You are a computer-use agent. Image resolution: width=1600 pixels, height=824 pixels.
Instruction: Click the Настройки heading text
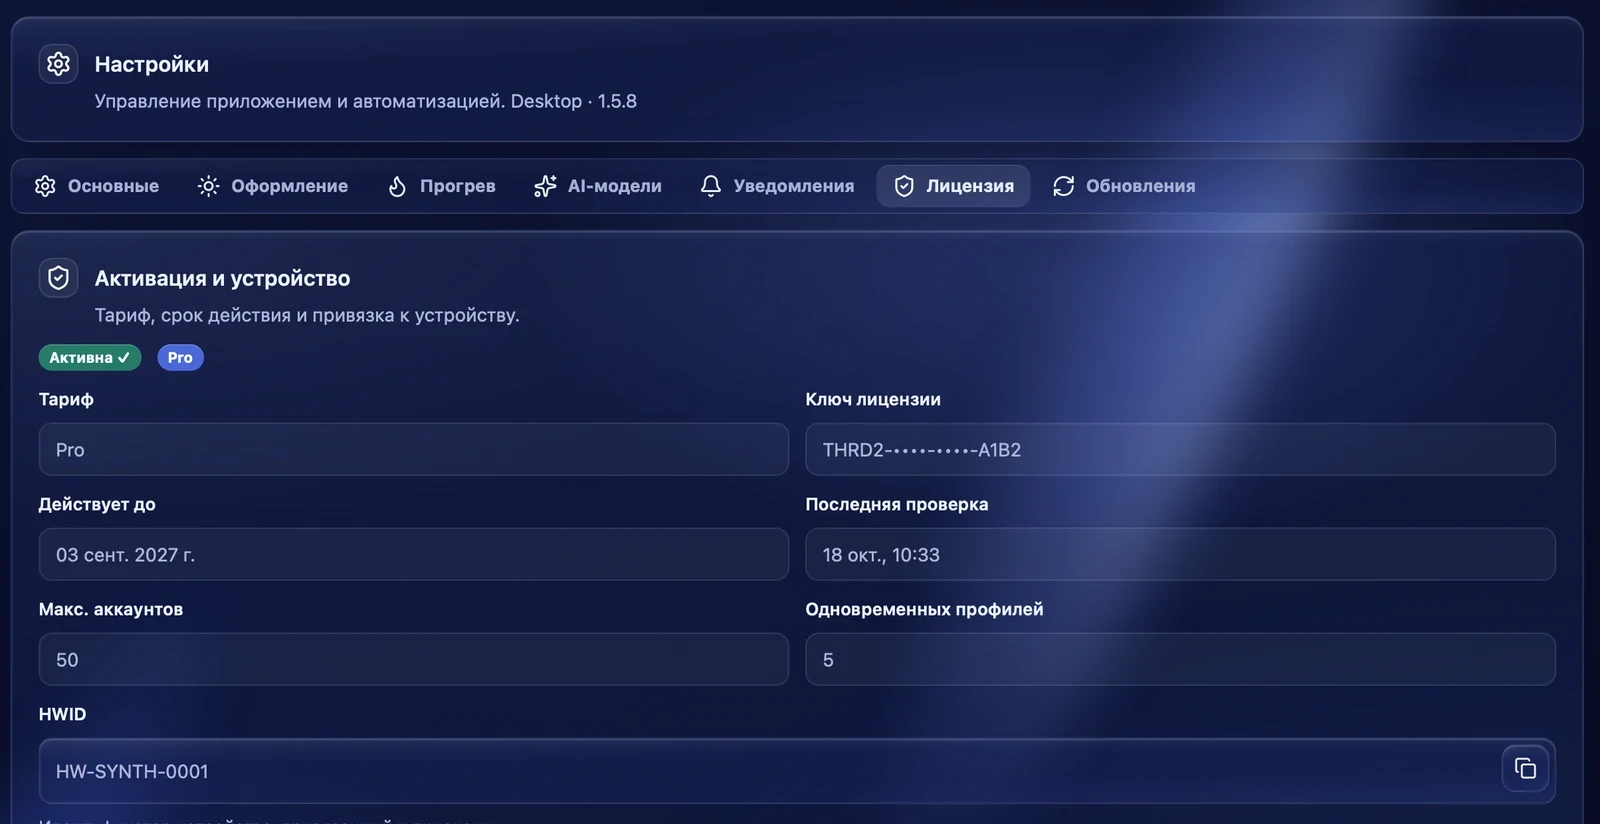(152, 64)
